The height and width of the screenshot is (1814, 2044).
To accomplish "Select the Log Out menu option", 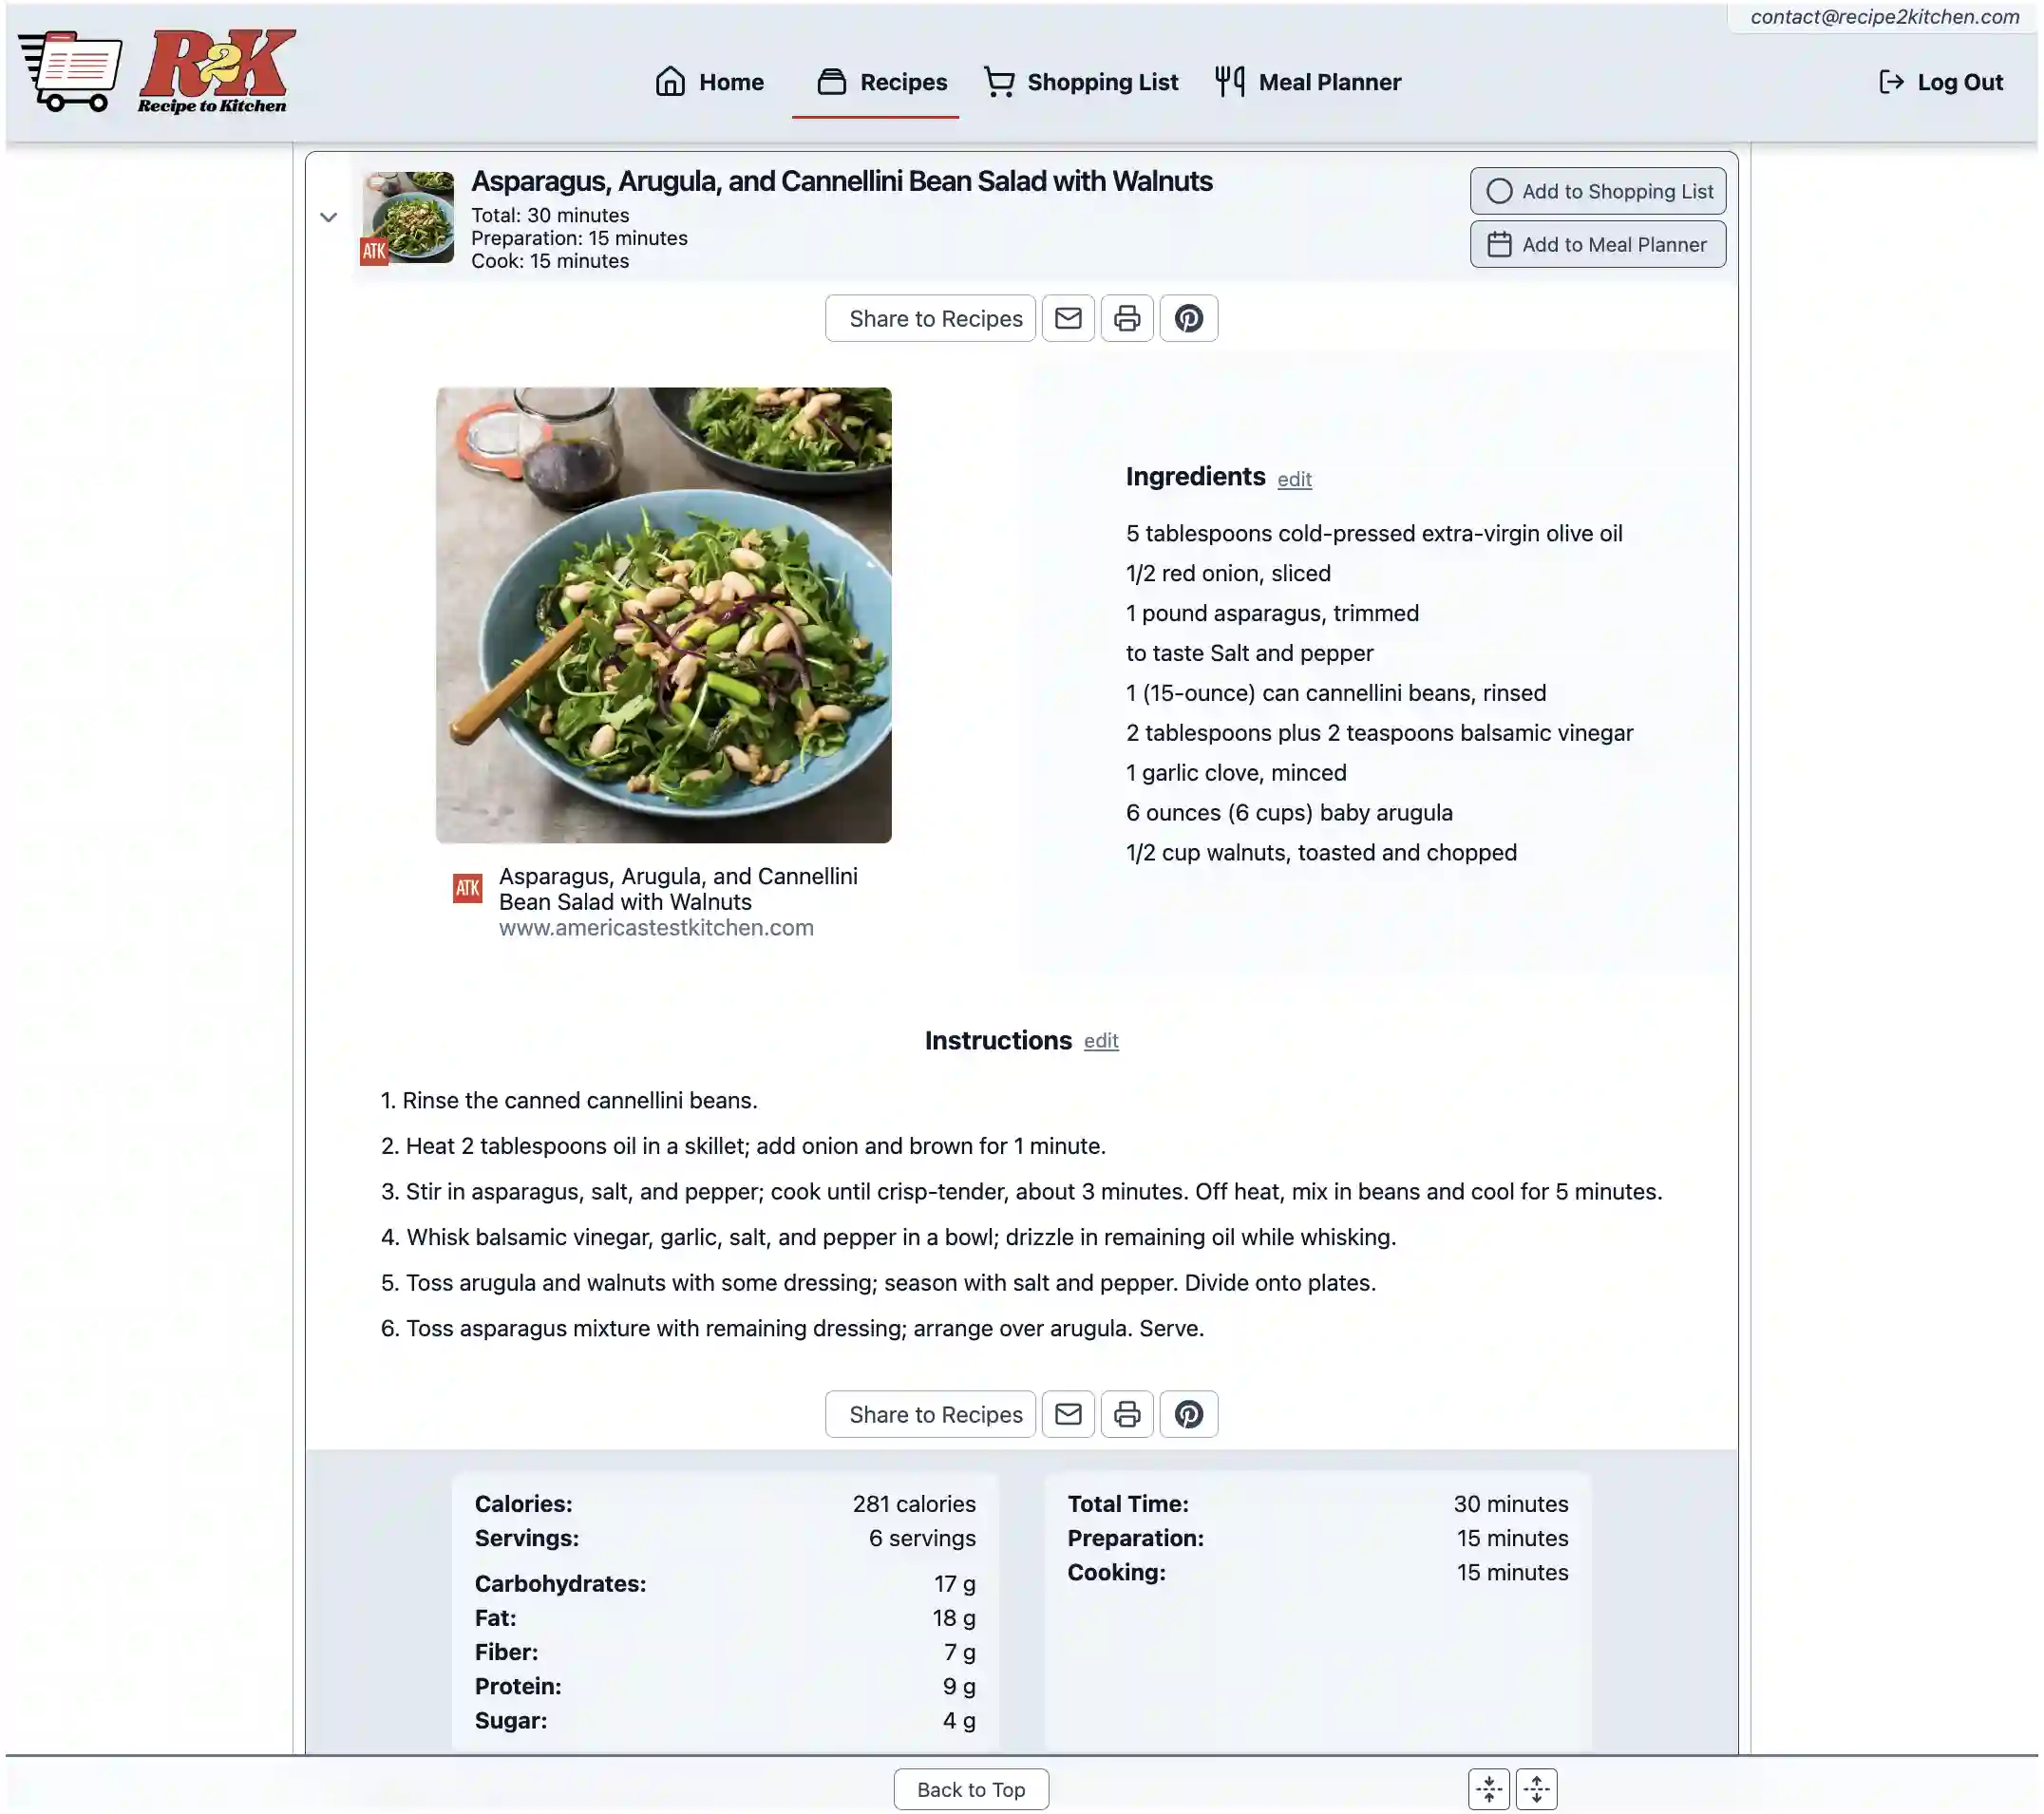I will [x=1942, y=81].
